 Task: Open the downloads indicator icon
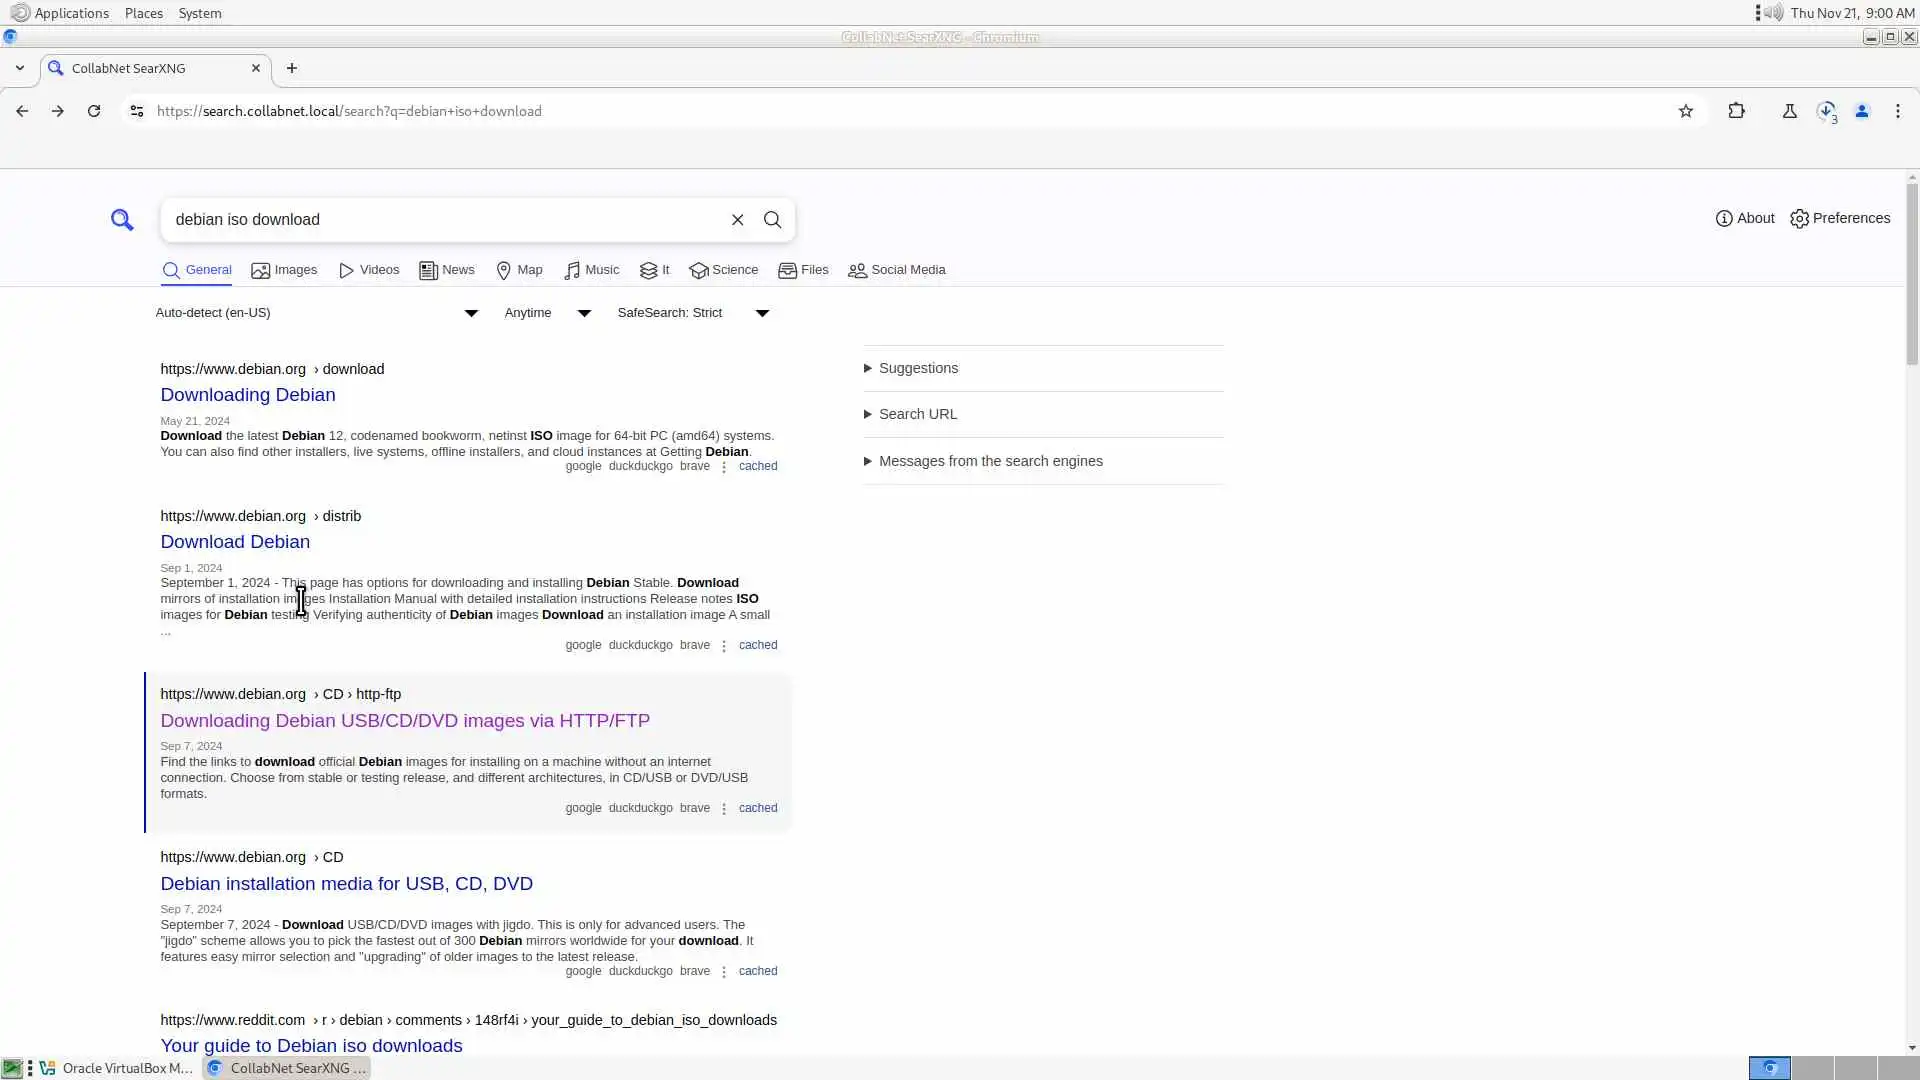point(1827,111)
